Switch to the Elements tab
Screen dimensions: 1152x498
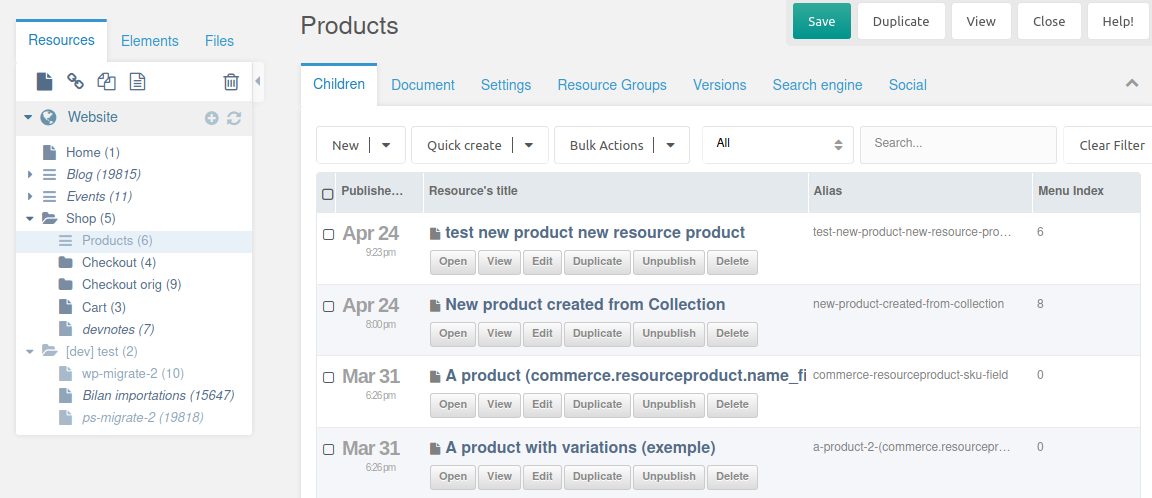tap(150, 41)
